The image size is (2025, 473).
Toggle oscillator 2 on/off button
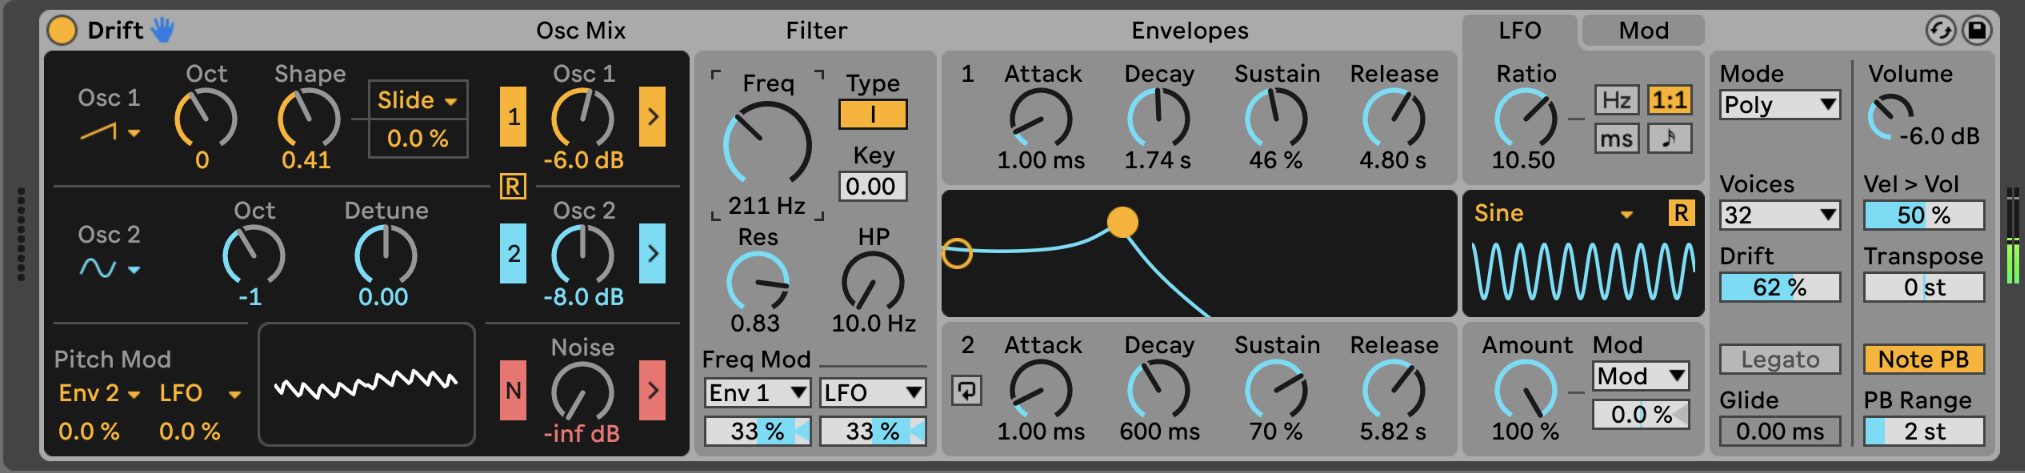click(x=513, y=254)
